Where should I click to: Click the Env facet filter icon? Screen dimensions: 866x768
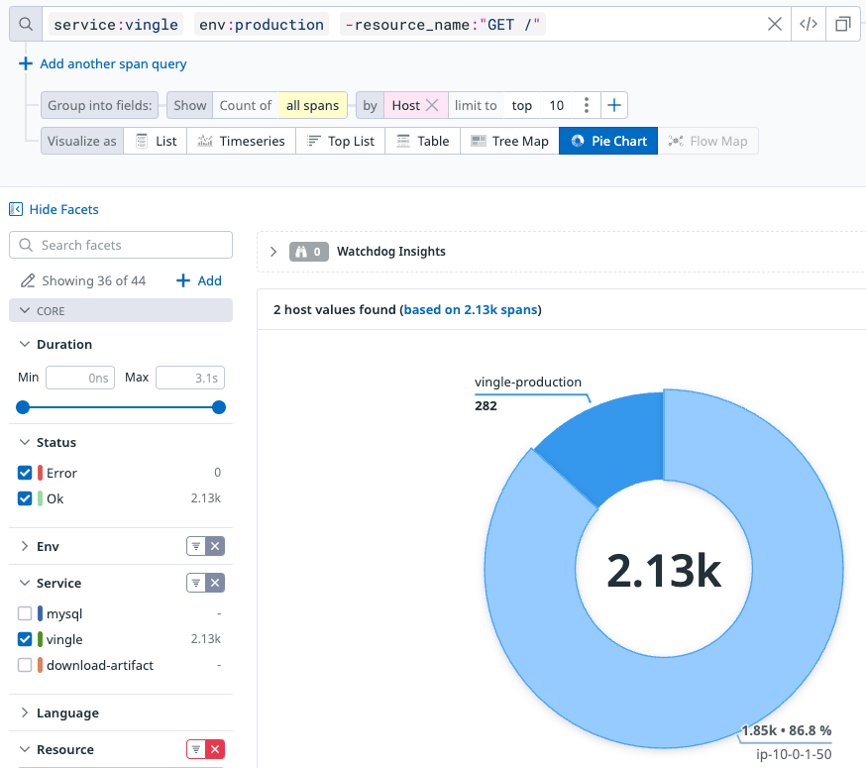pyautogui.click(x=196, y=546)
